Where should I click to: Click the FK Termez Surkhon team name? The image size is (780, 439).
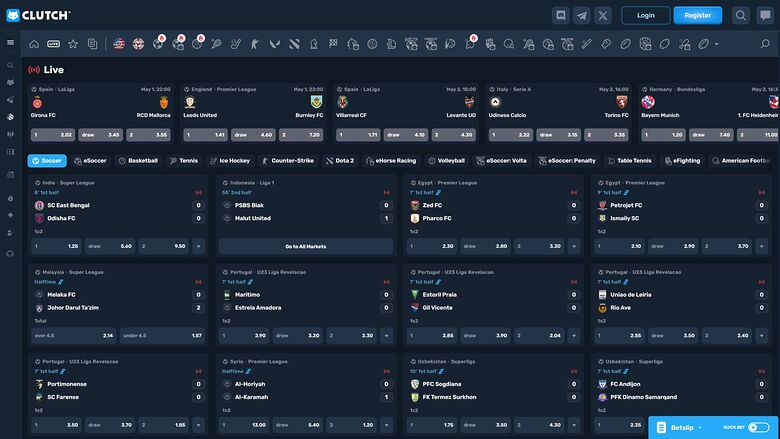tap(449, 397)
